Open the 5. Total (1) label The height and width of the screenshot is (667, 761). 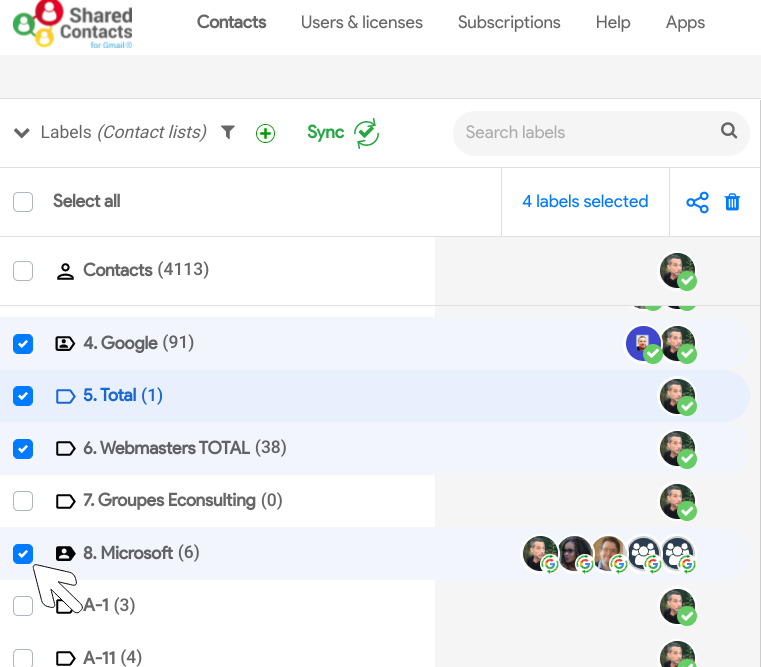(x=123, y=395)
